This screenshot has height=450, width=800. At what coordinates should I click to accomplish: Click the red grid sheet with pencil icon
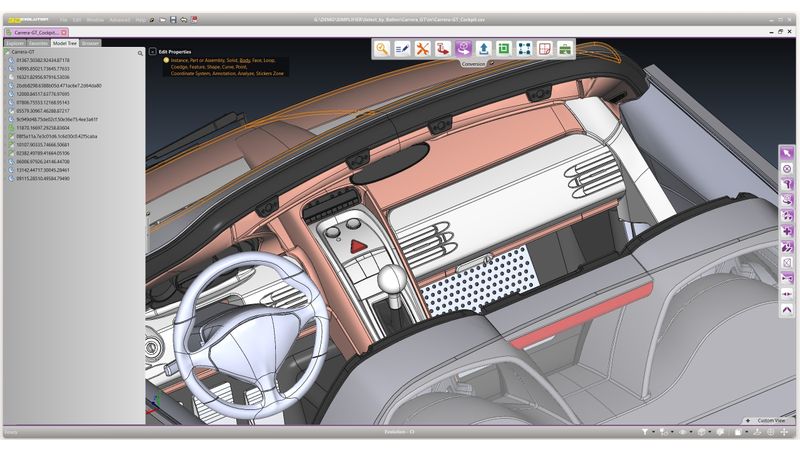[x=545, y=48]
